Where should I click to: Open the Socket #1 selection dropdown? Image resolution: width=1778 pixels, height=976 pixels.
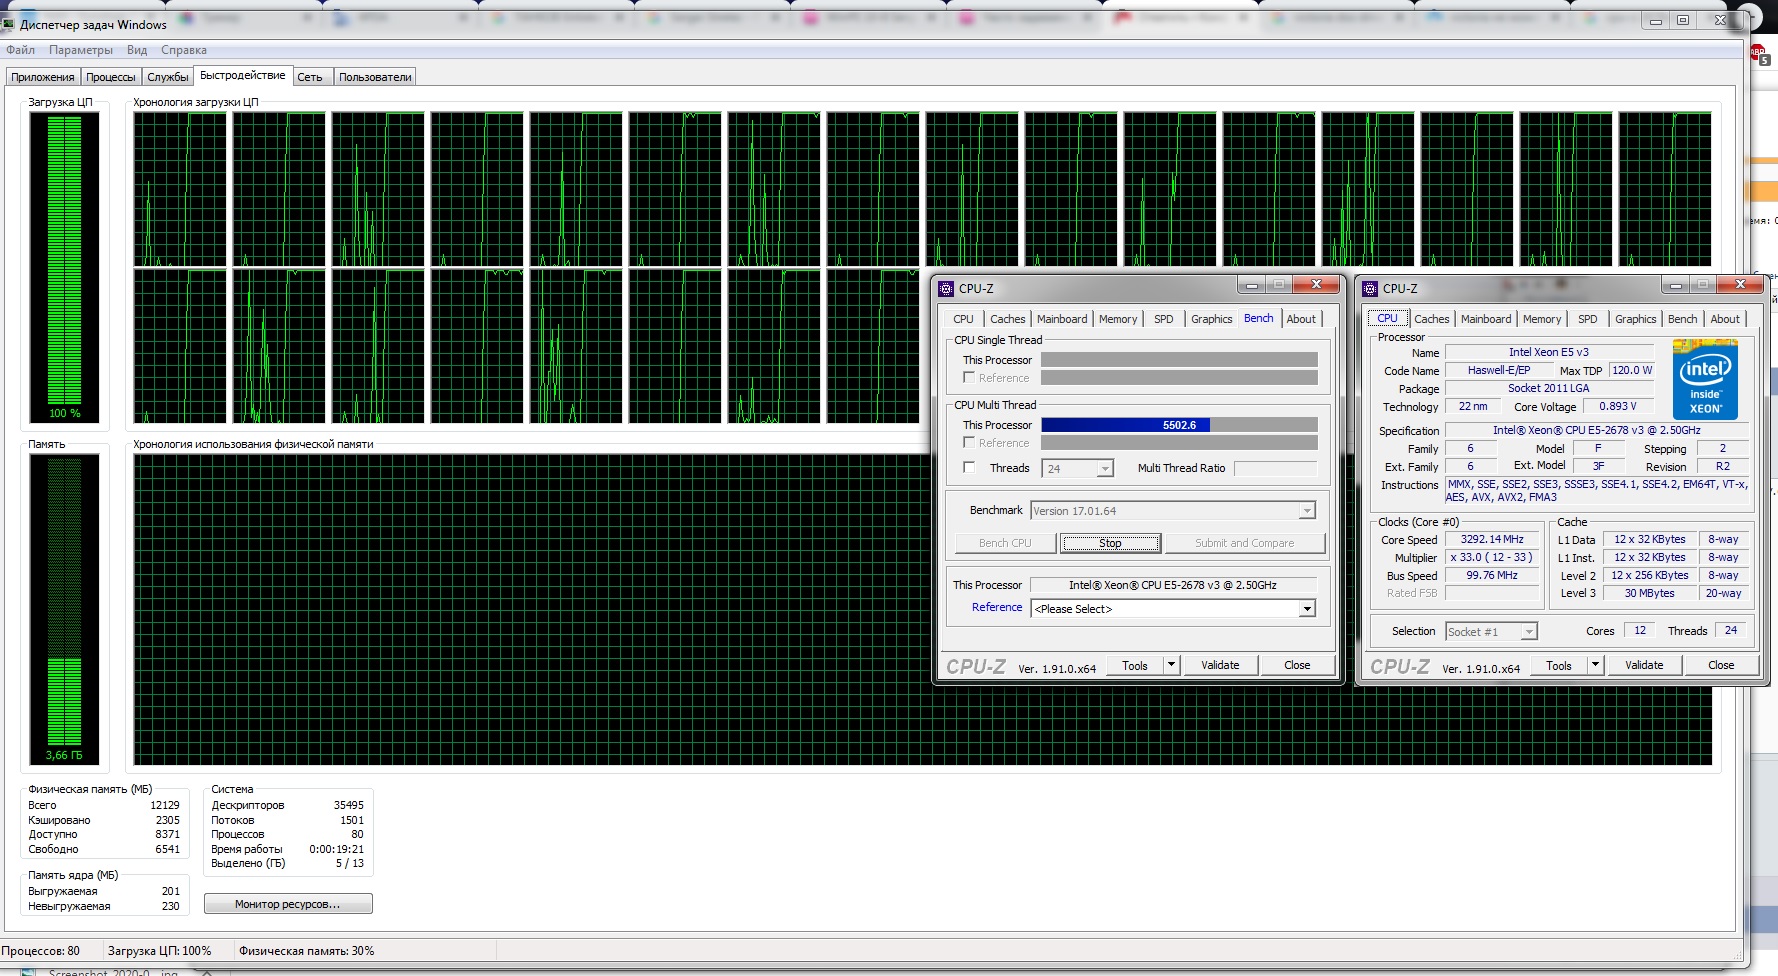[1491, 631]
